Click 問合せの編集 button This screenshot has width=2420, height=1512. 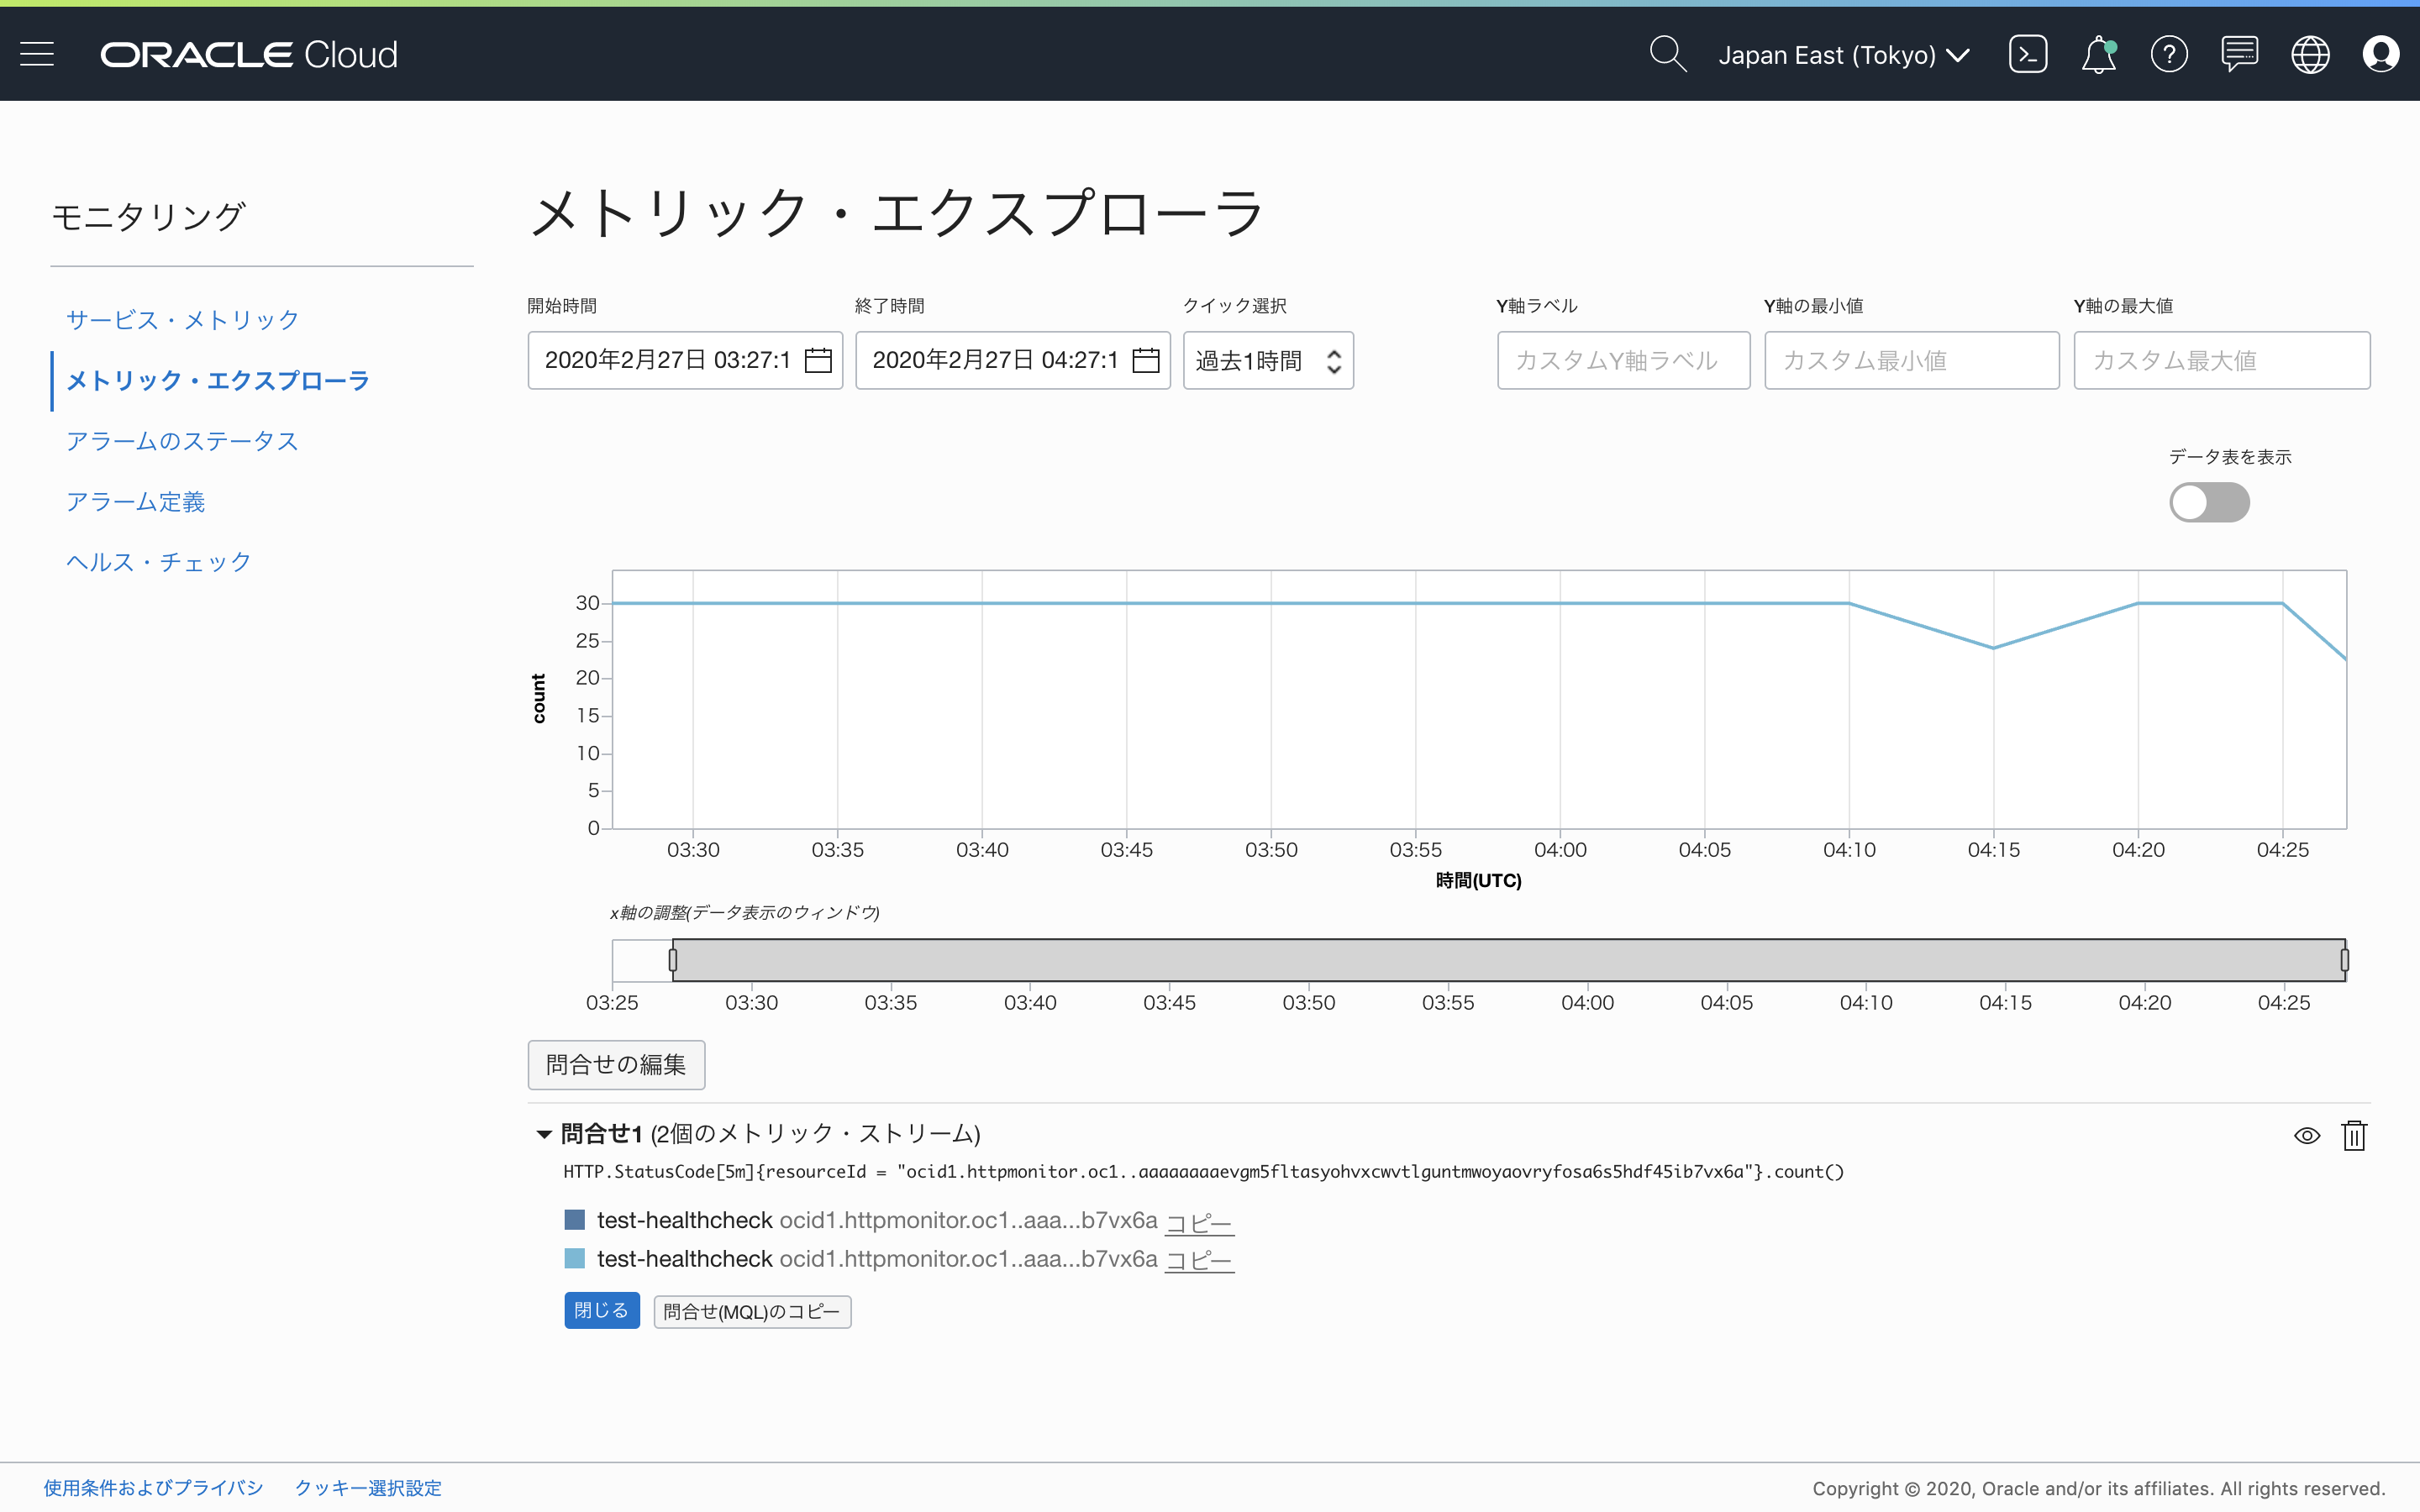(x=616, y=1064)
